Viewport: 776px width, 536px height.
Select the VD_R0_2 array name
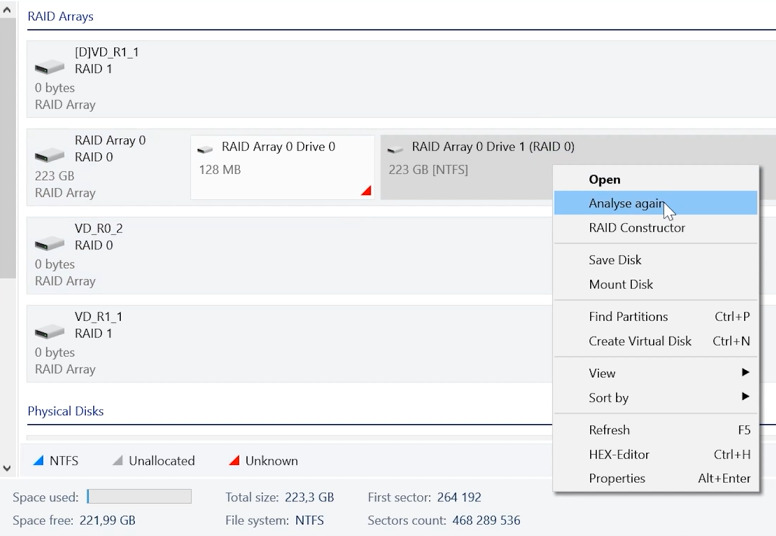(98, 228)
